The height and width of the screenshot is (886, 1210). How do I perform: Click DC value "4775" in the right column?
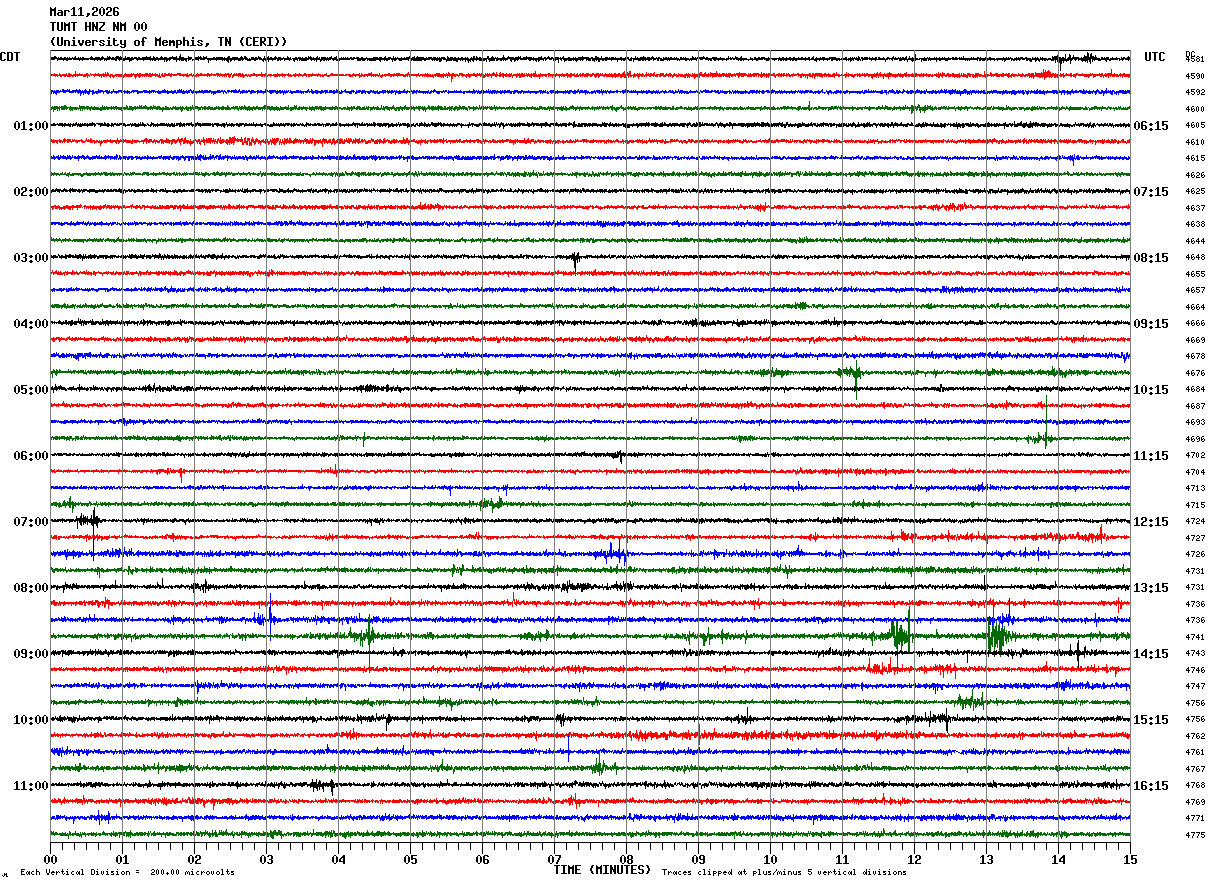(1194, 835)
